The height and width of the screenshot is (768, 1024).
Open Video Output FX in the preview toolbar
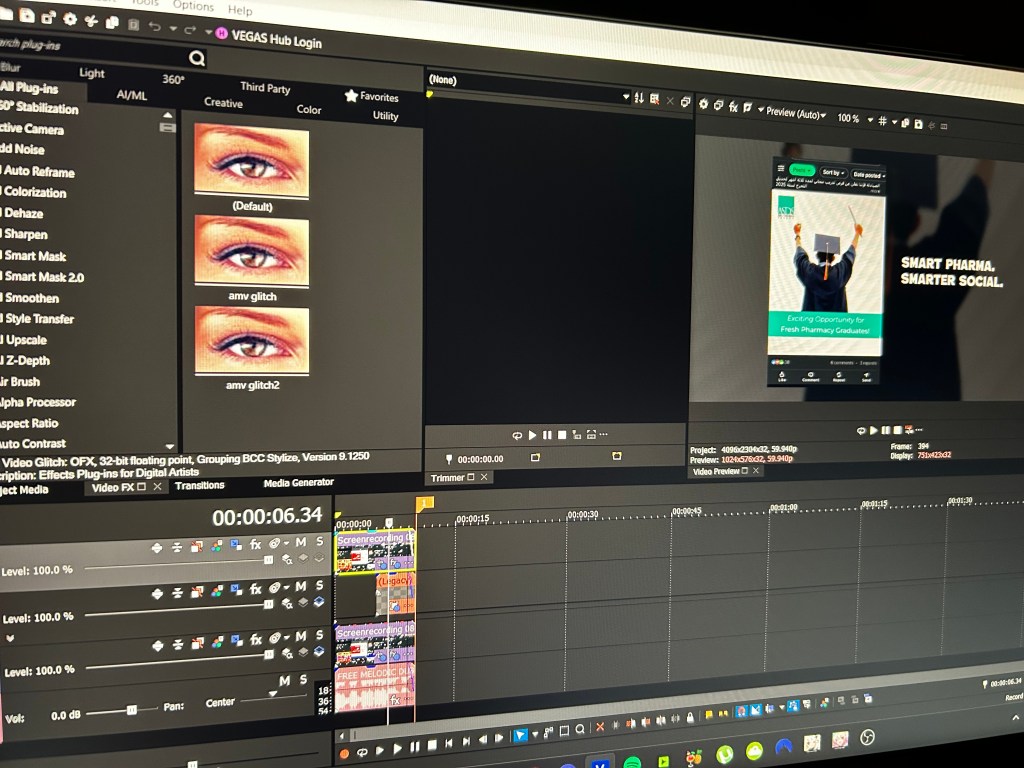tap(733, 107)
